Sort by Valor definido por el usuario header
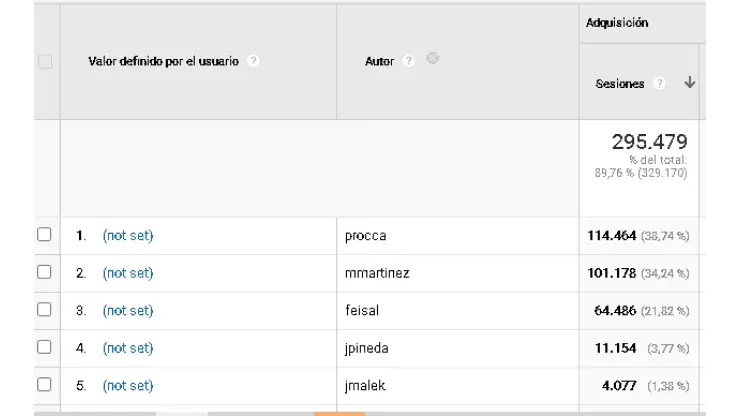This screenshot has width=740, height=416. point(164,61)
